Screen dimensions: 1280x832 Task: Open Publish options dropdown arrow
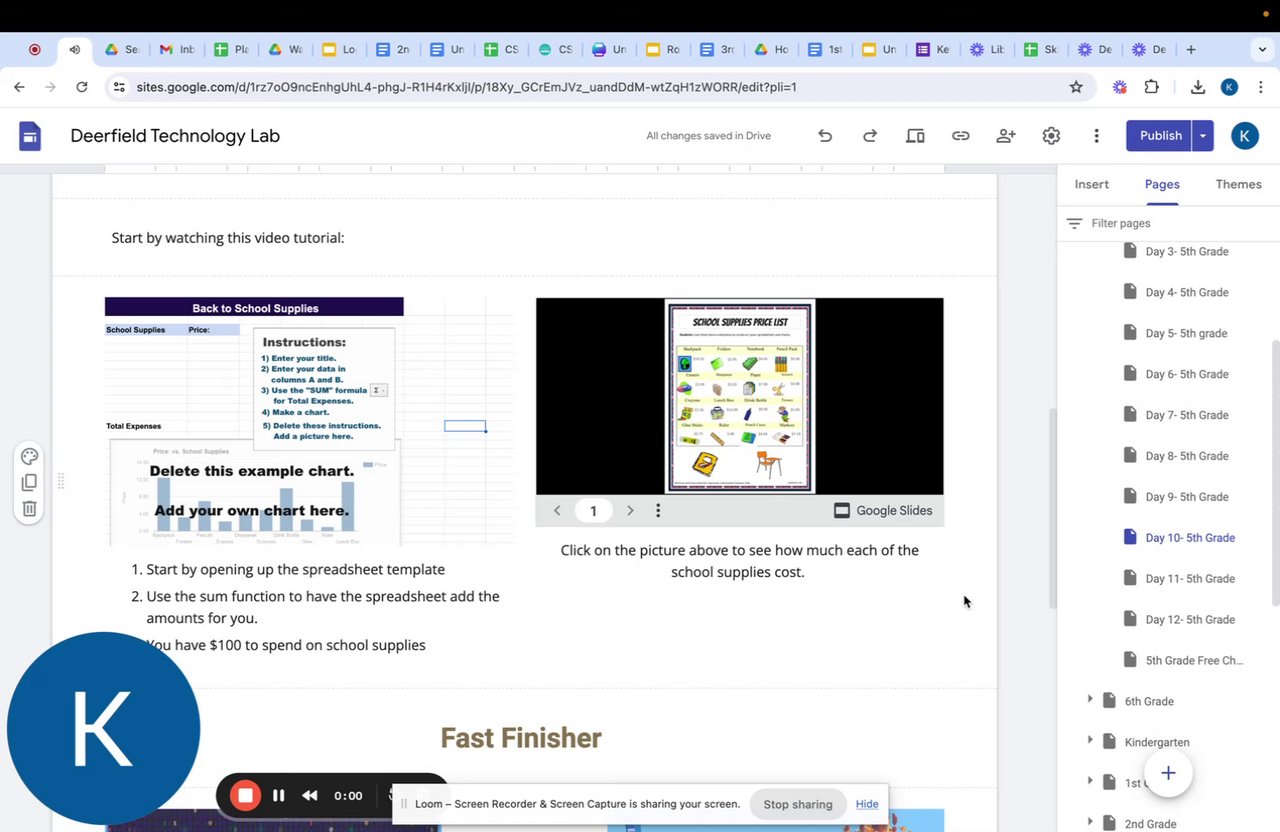pos(1203,136)
